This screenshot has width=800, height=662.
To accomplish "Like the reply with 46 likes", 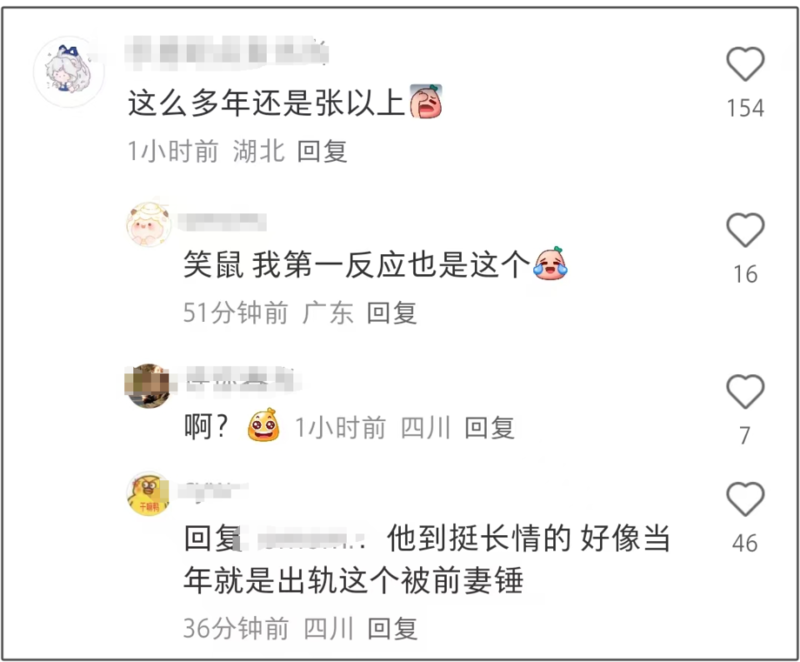I will (x=745, y=498).
